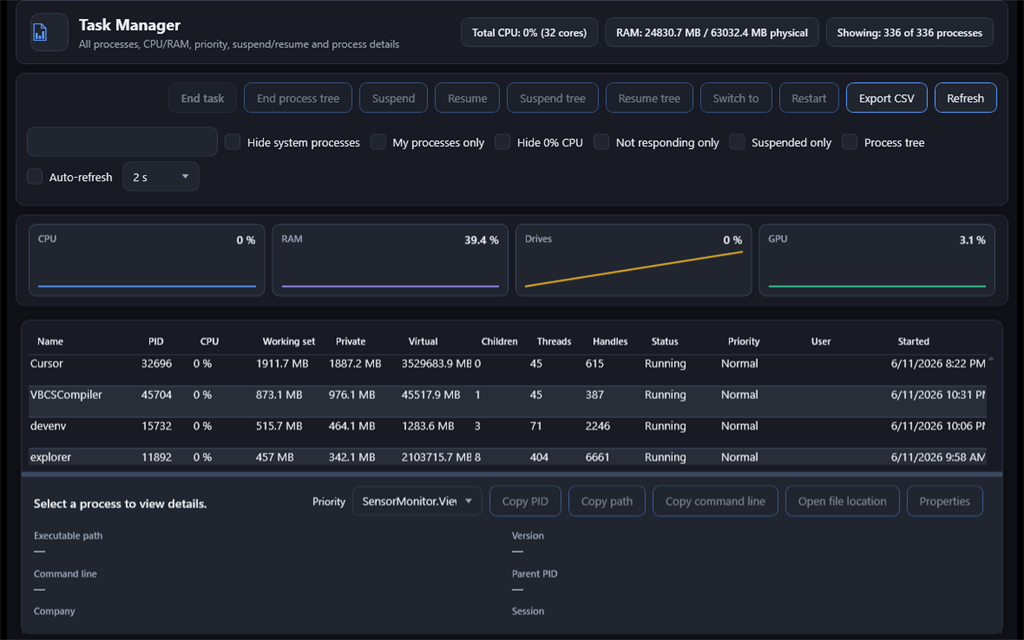Click the CPU usage graph card
The image size is (1024, 640).
pos(147,260)
